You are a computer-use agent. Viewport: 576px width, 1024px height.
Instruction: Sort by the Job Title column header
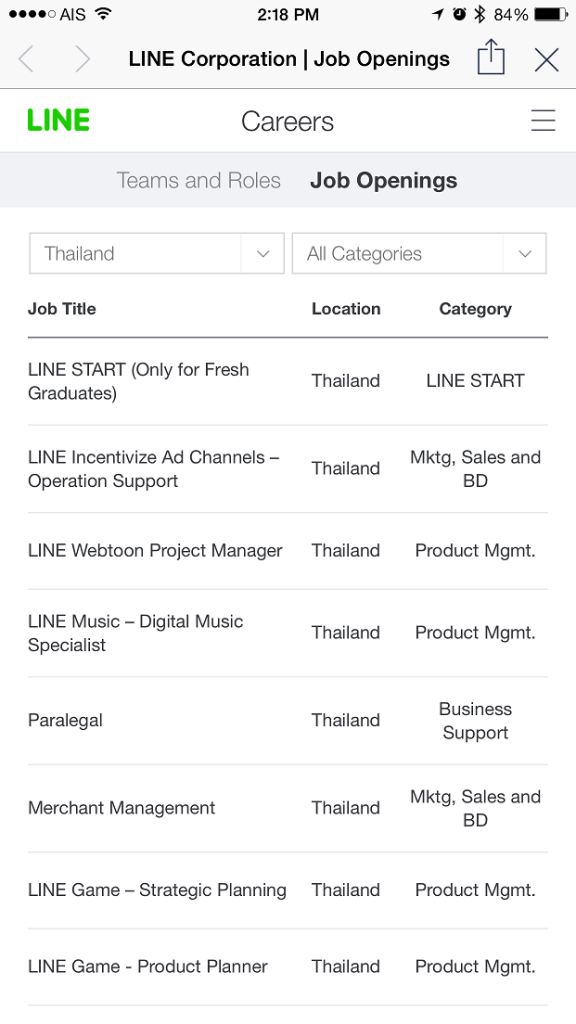click(62, 309)
